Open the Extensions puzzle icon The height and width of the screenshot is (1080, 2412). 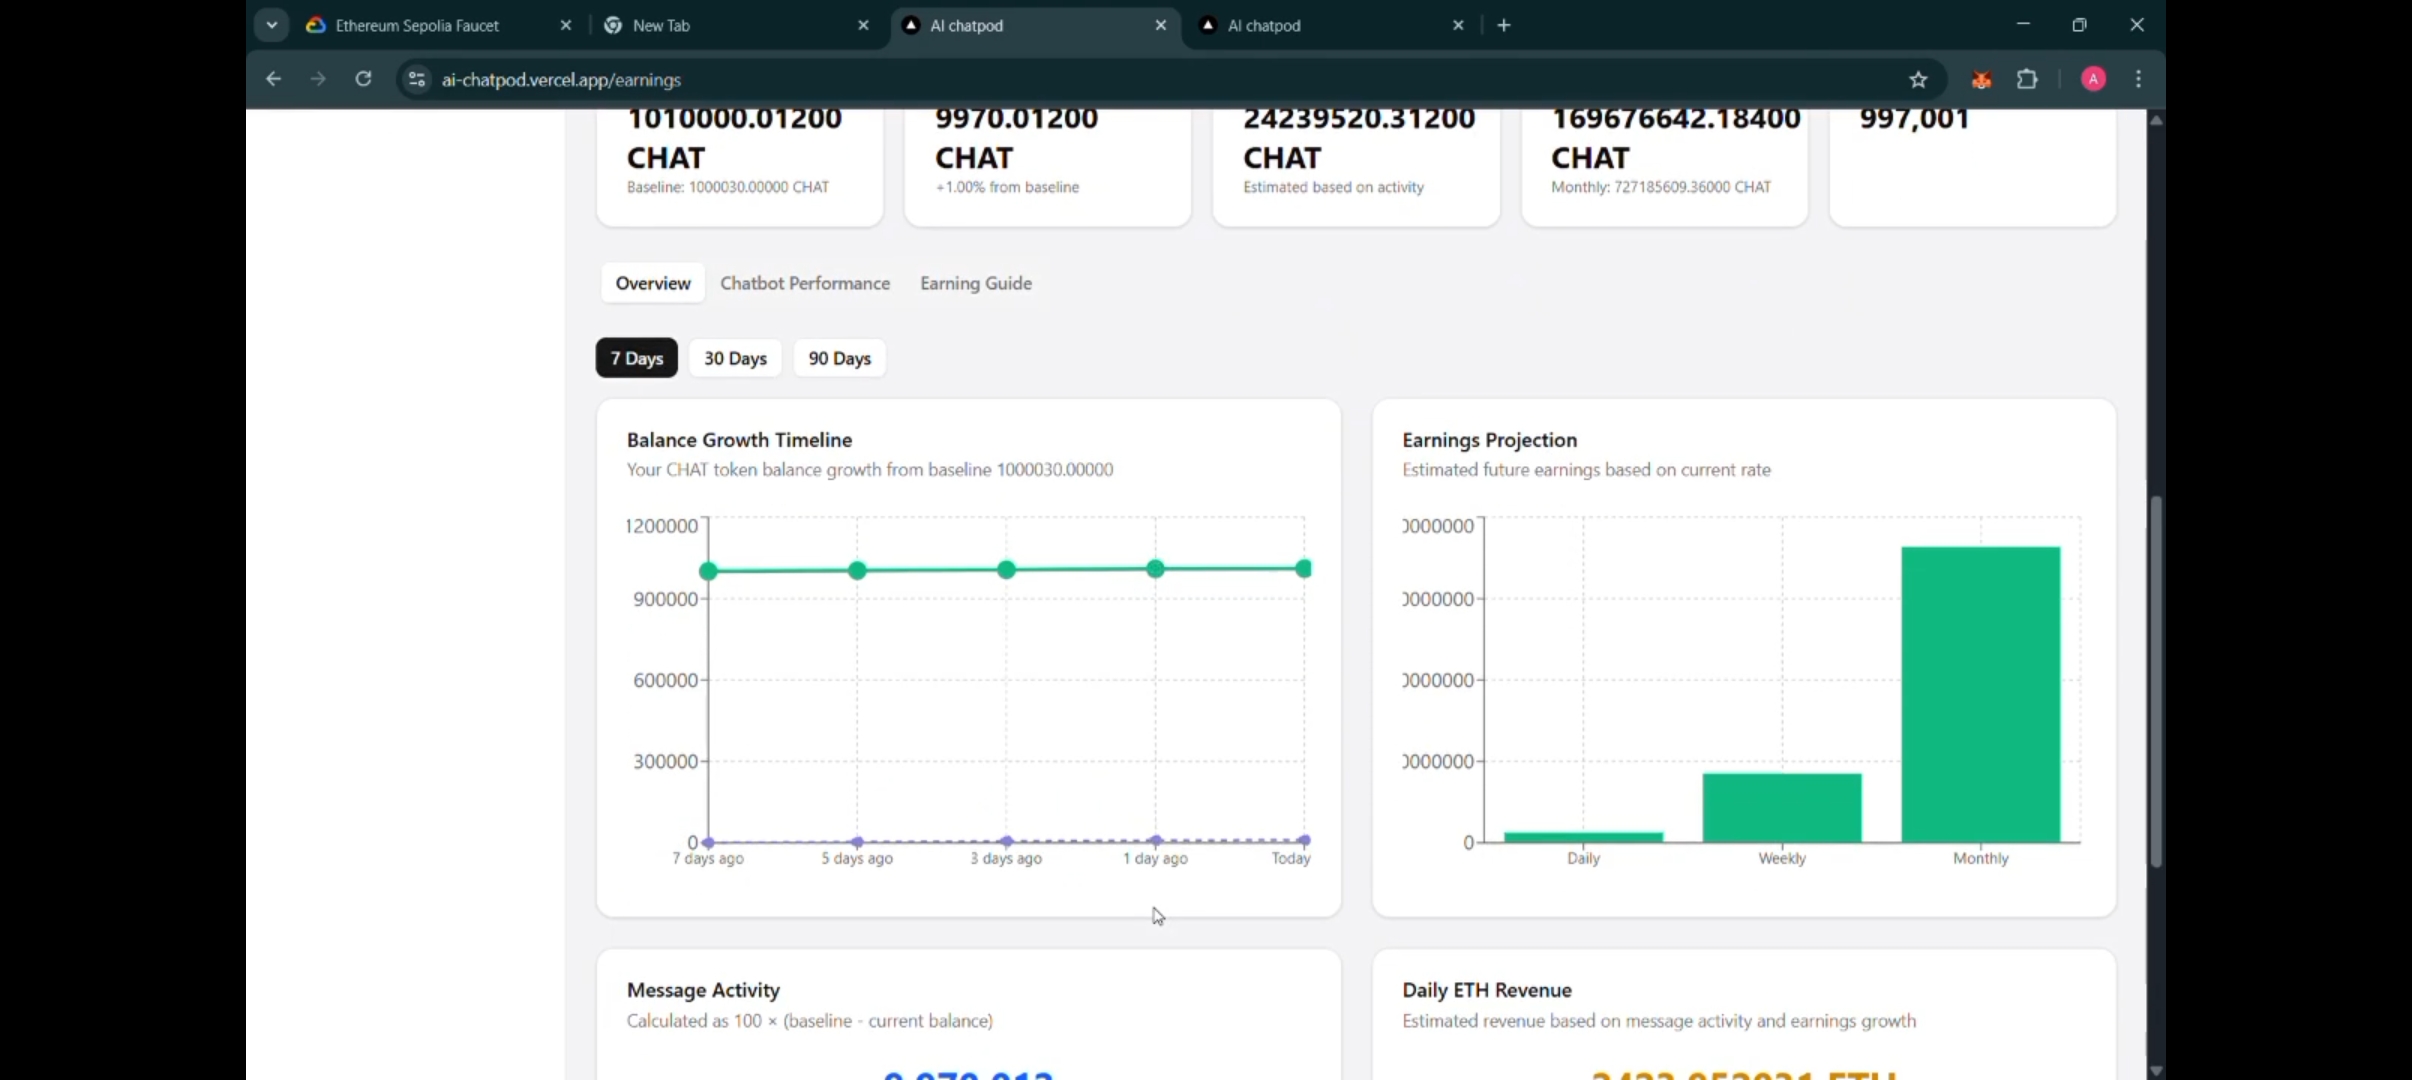2027,80
